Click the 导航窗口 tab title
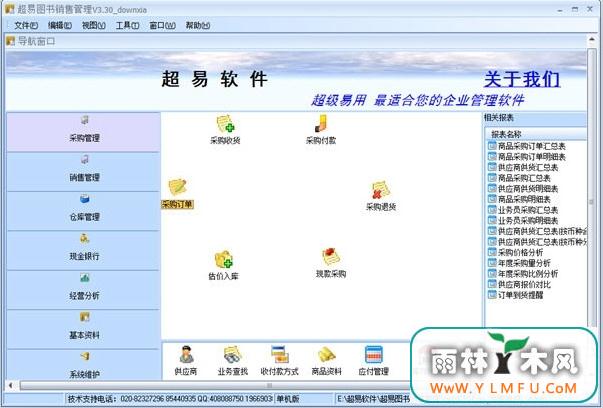Viewport: 603px width, 408px height. click(x=37, y=41)
